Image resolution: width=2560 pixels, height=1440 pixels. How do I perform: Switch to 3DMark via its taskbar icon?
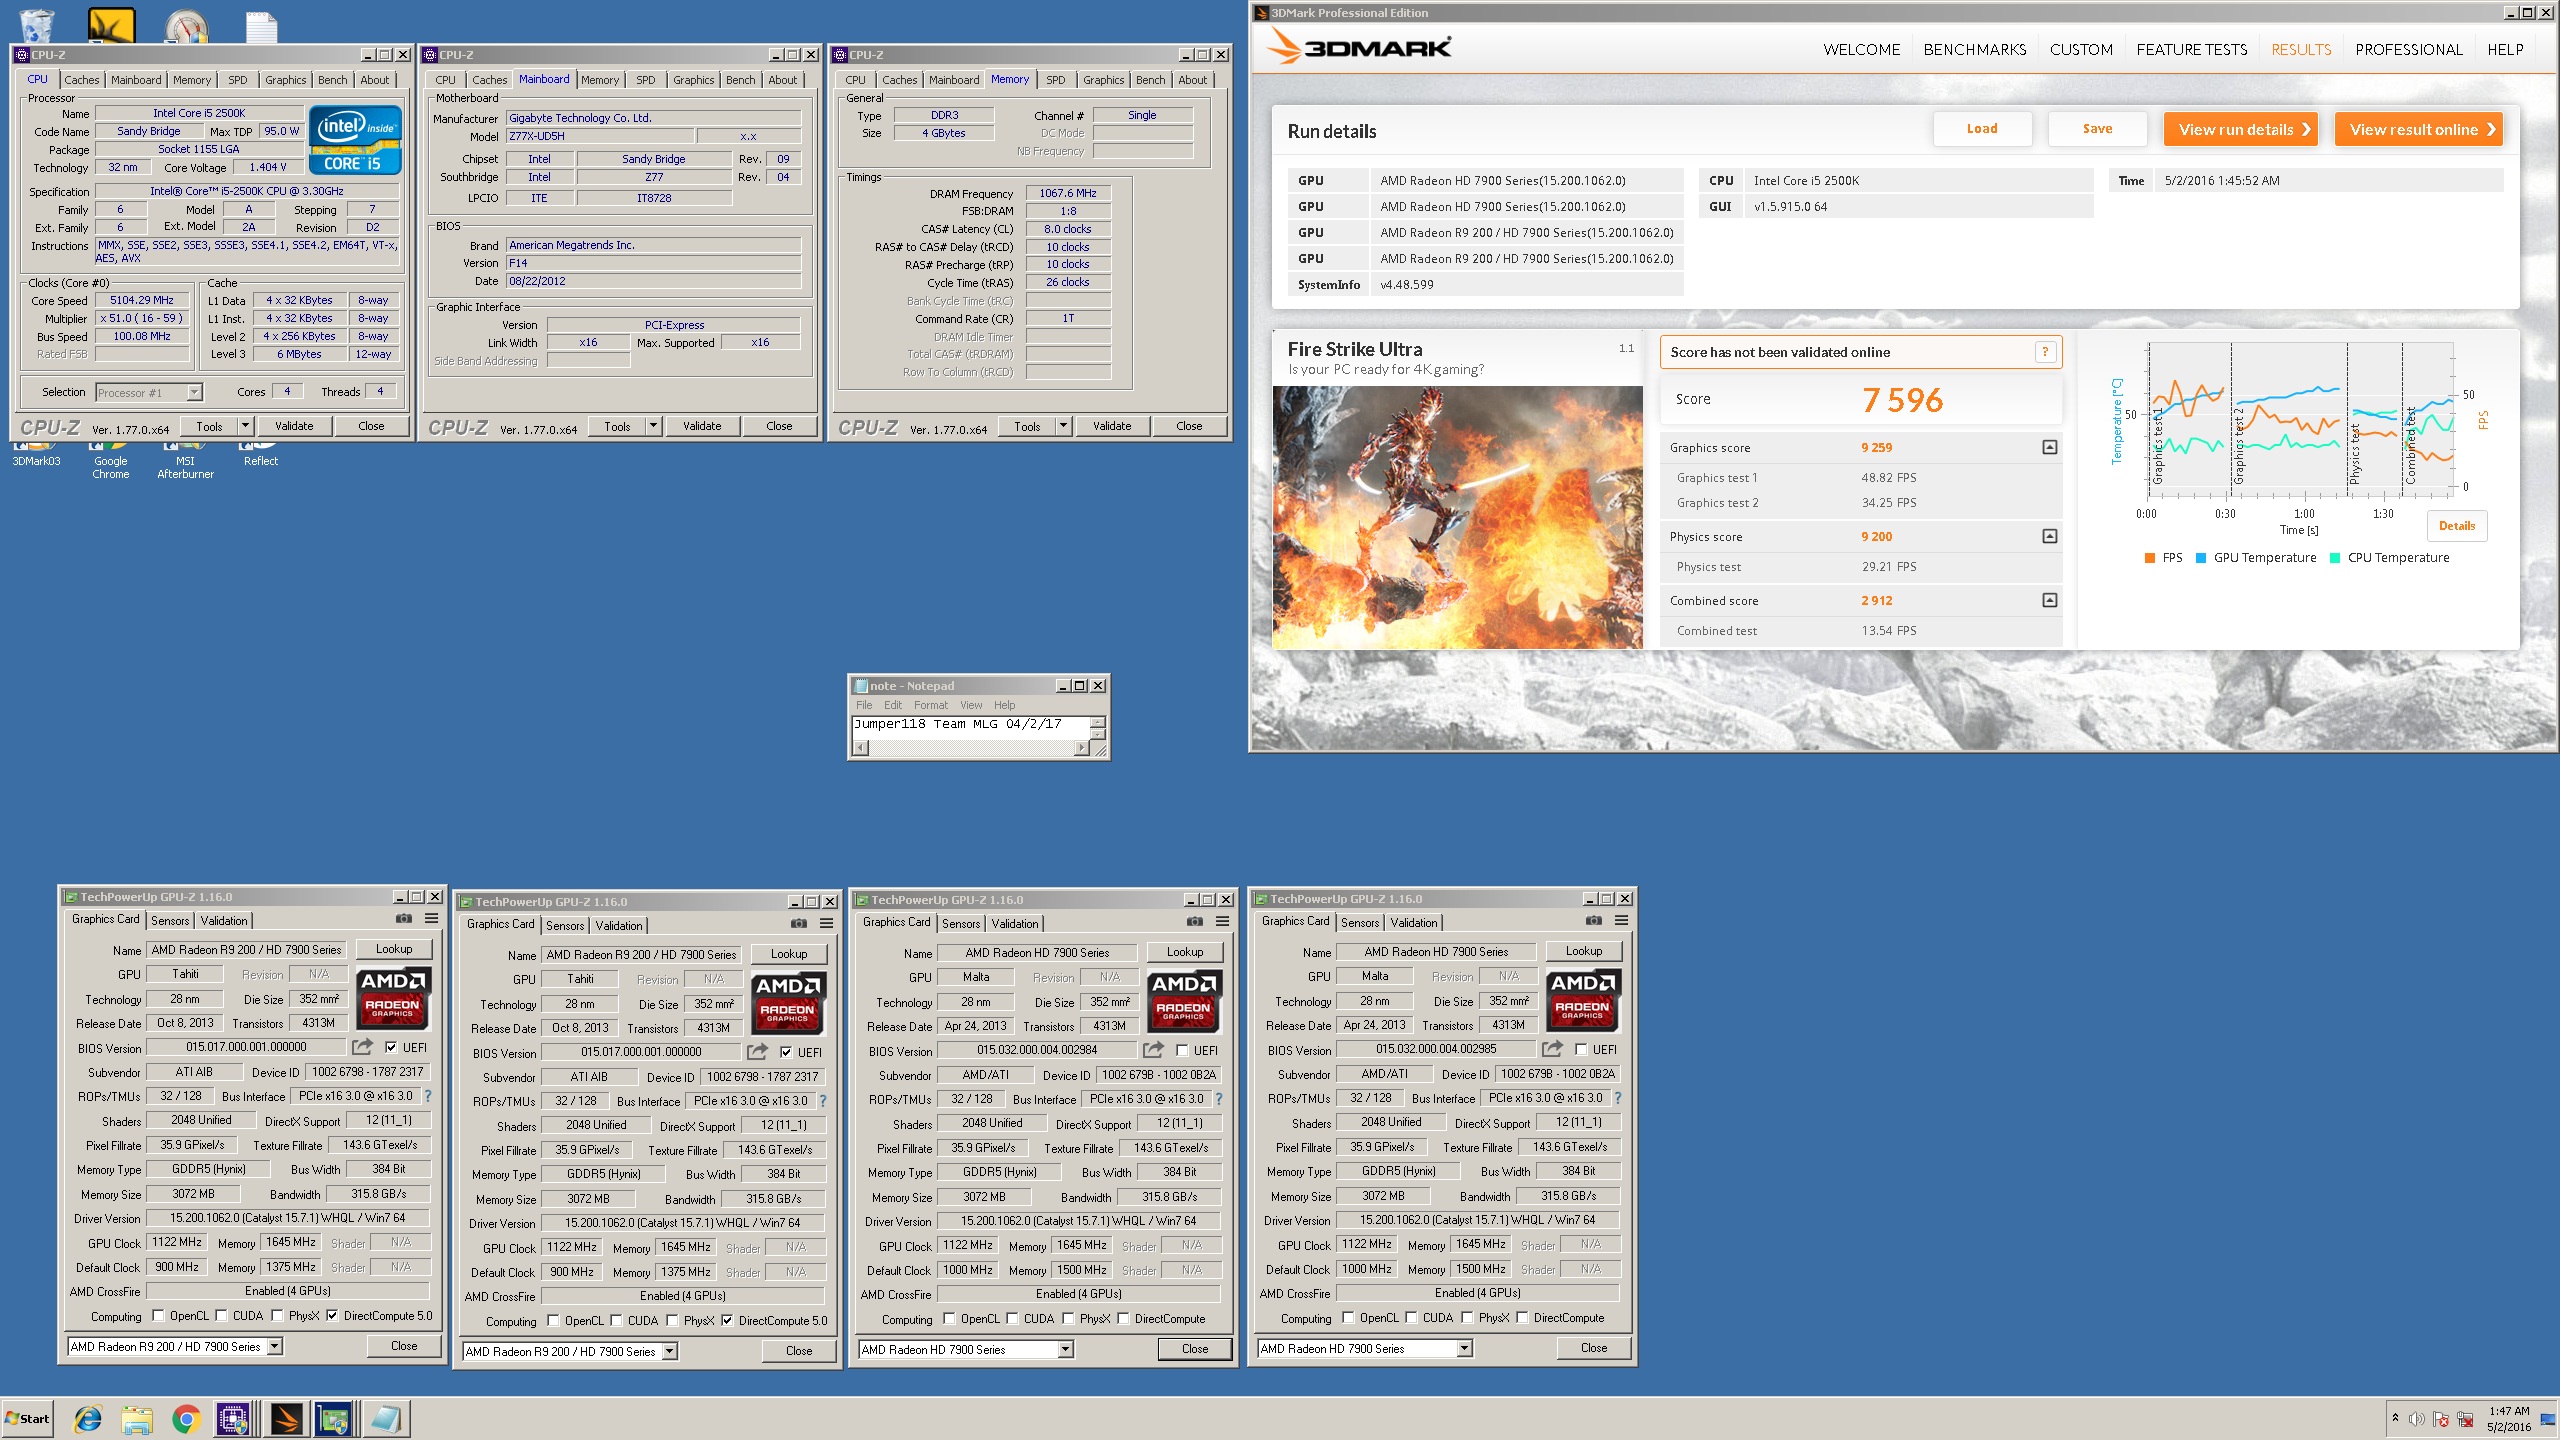point(286,1418)
